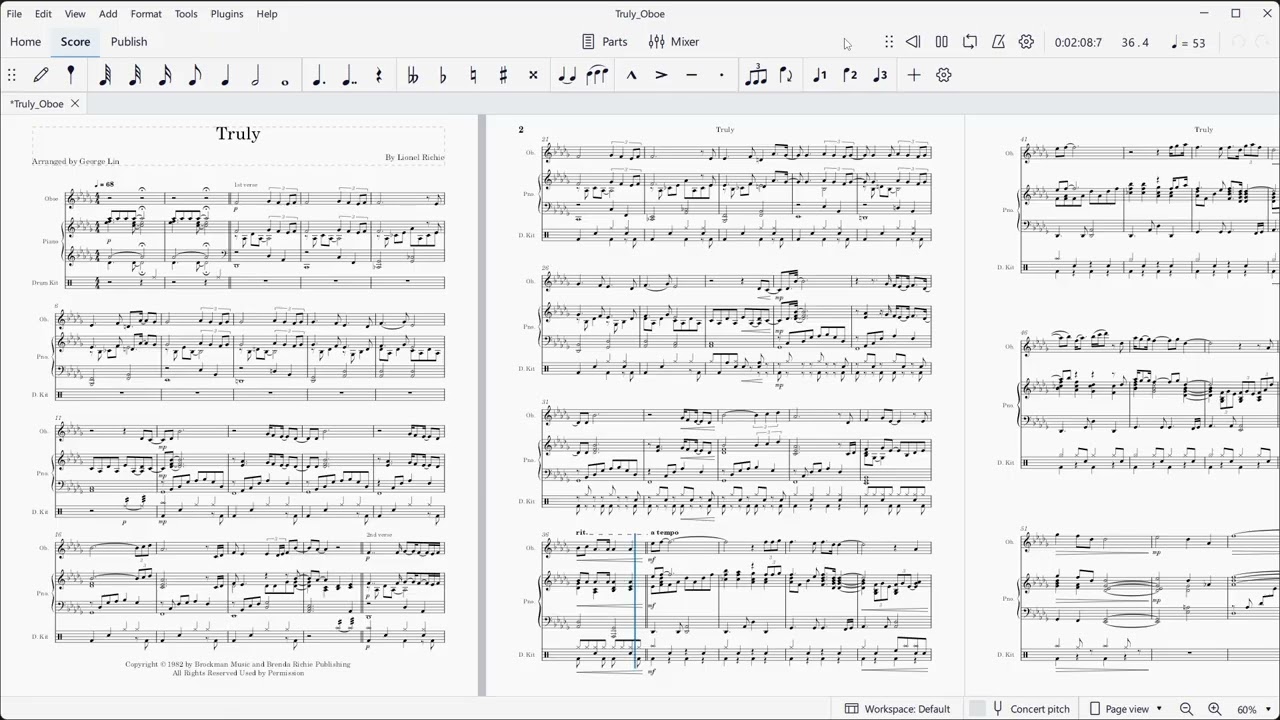Viewport: 1280px width, 720px height.
Task: Zoom out the score
Action: tap(1186, 709)
